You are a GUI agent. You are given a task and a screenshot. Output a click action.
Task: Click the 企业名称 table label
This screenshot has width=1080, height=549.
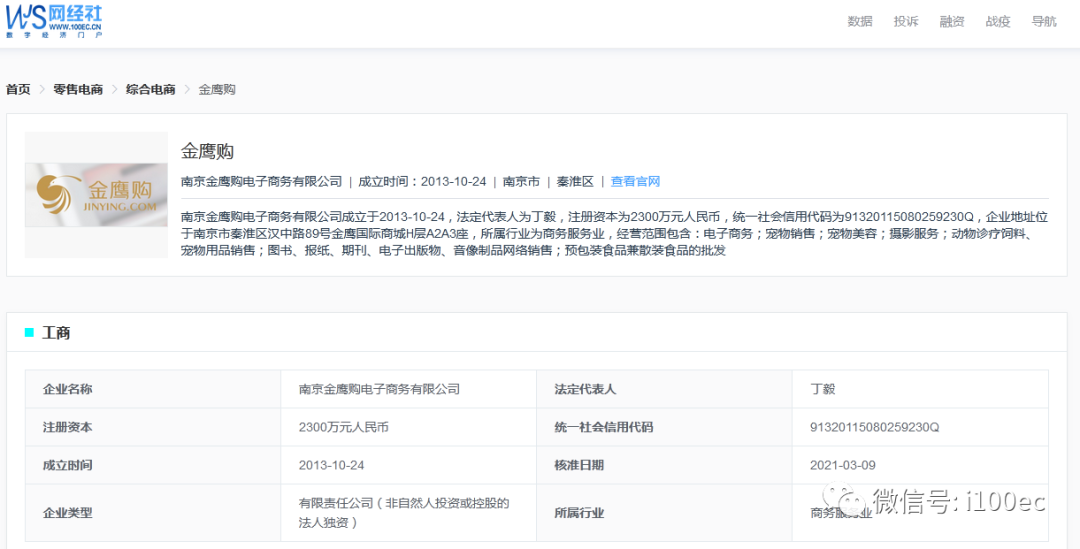pos(68,389)
